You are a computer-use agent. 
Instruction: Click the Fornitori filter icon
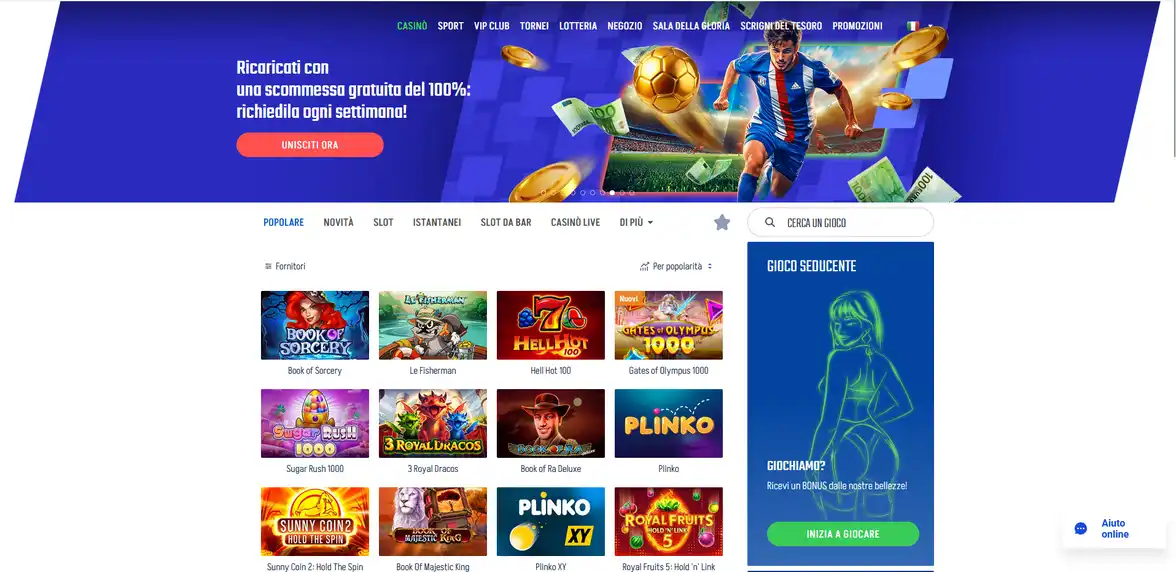tap(268, 266)
